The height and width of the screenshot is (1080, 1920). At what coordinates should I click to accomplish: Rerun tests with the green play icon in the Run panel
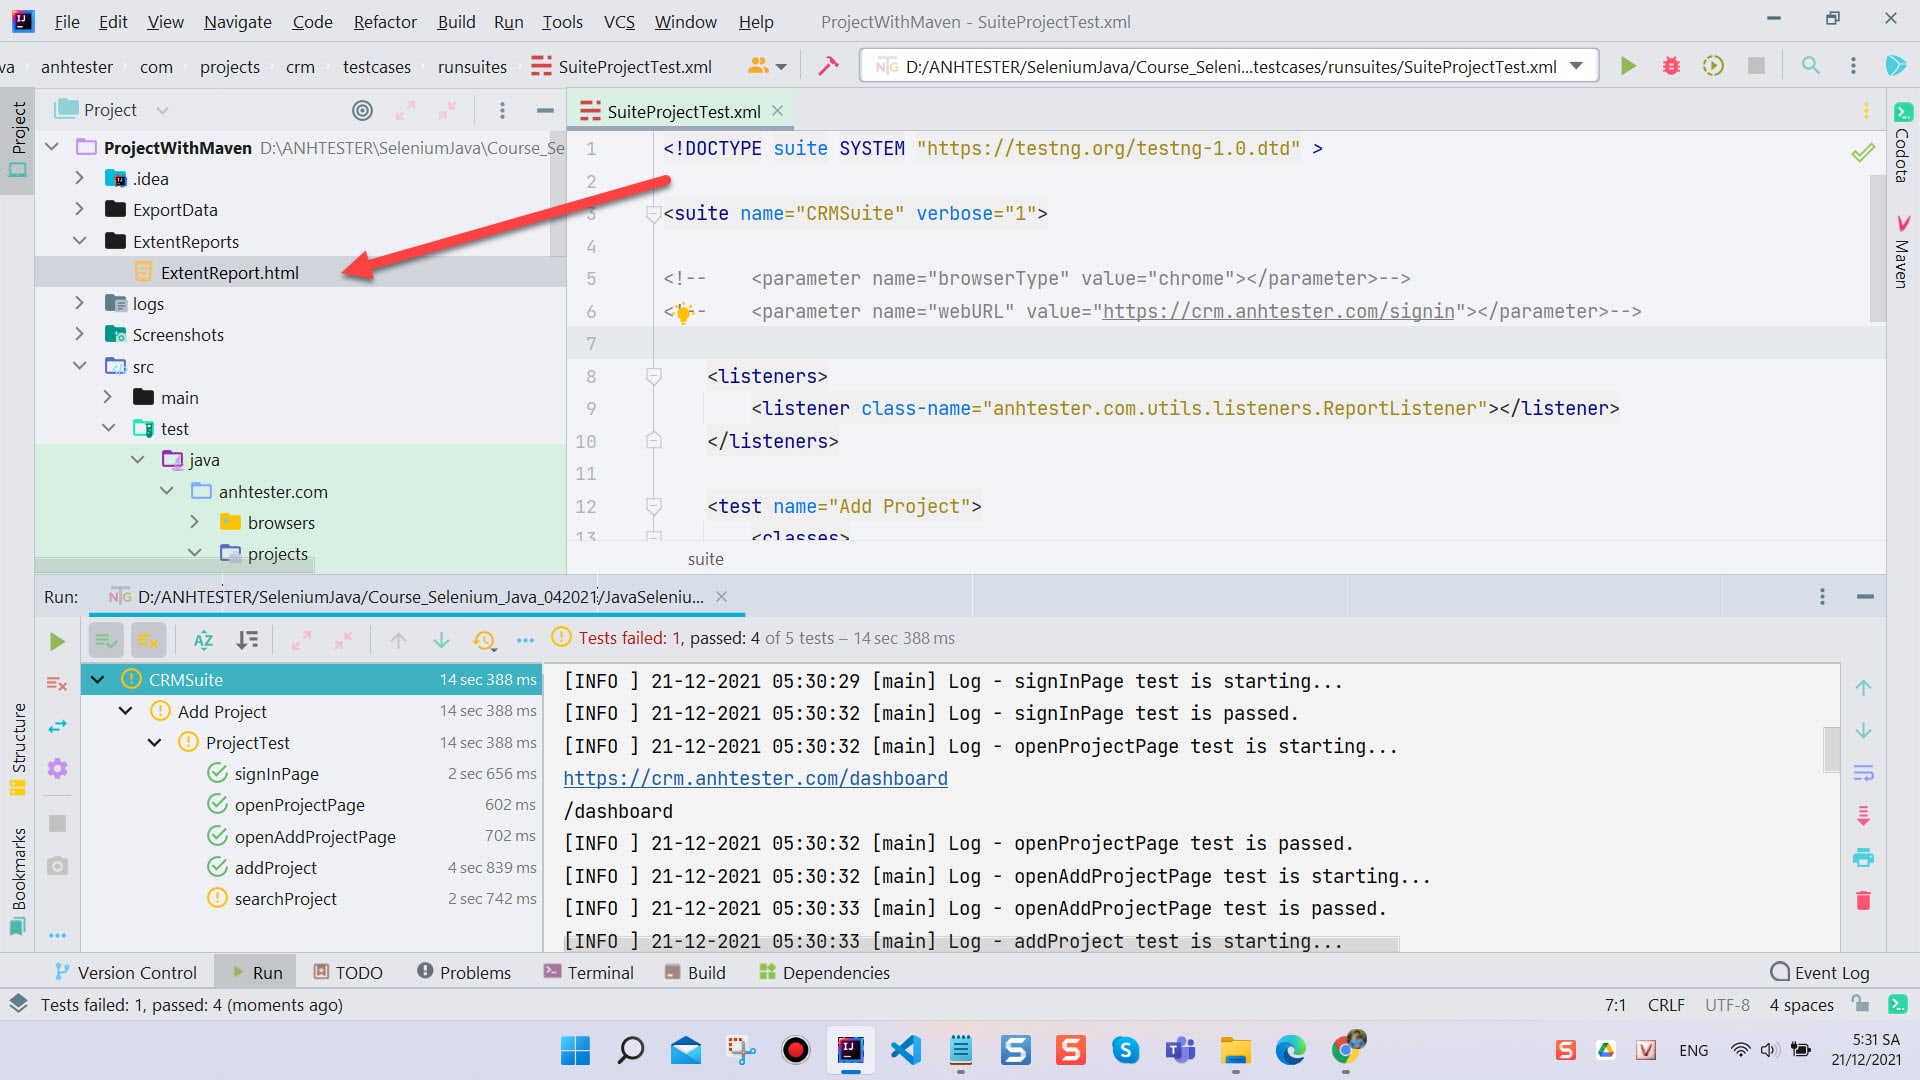[x=57, y=641]
